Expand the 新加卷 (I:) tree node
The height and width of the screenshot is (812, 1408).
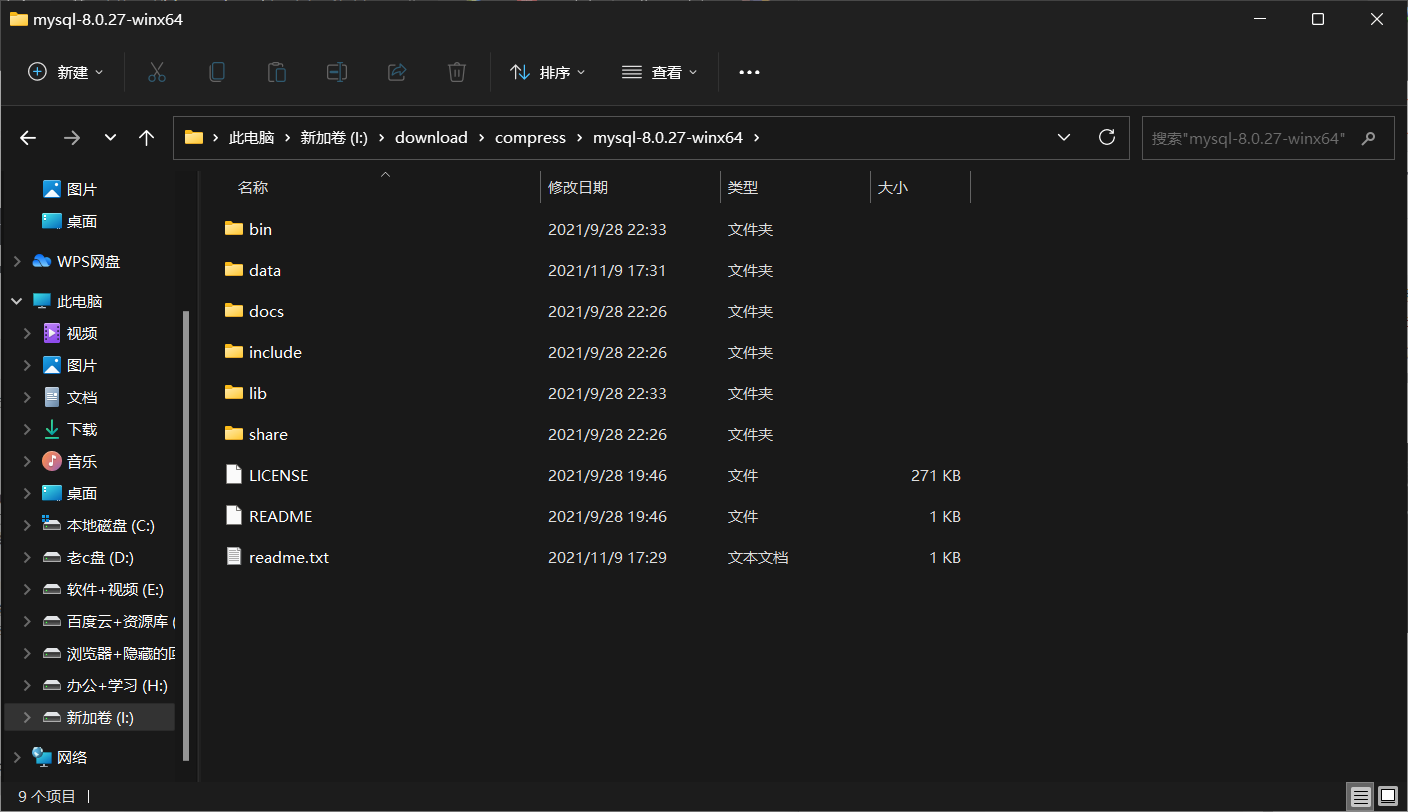[x=28, y=717]
